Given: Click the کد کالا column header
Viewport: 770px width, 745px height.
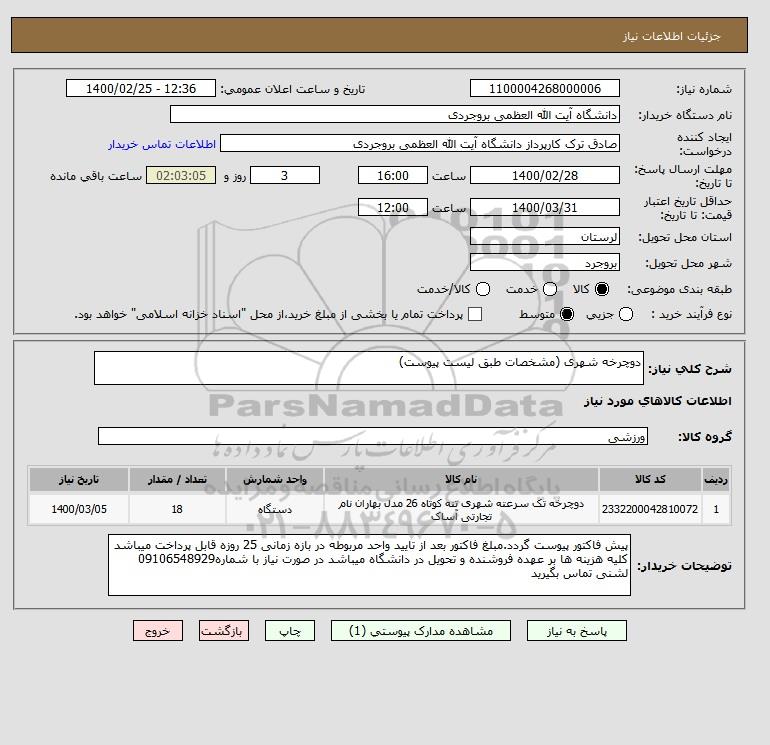Looking at the screenshot, I should [x=650, y=479].
